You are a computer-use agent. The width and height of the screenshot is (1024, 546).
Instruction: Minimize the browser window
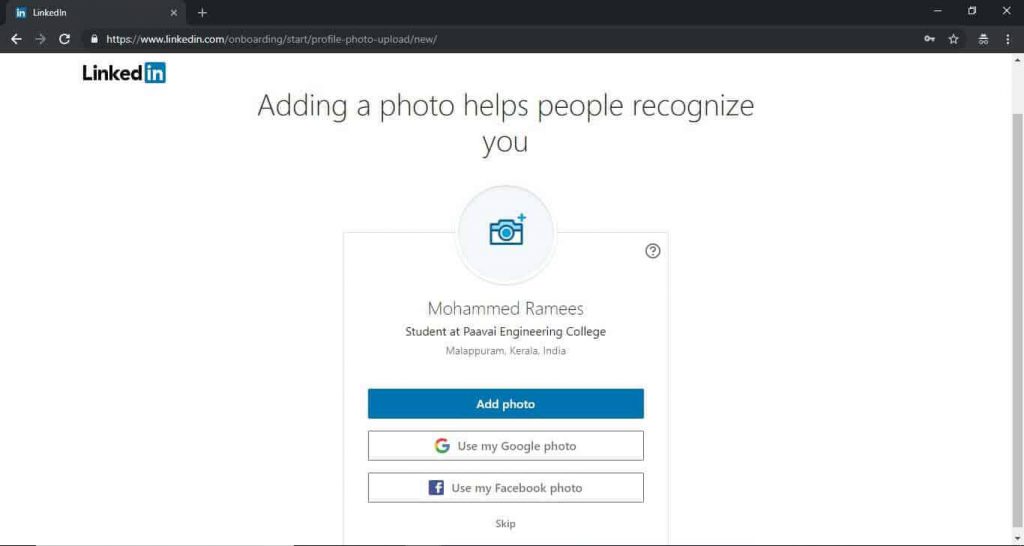[x=937, y=11]
